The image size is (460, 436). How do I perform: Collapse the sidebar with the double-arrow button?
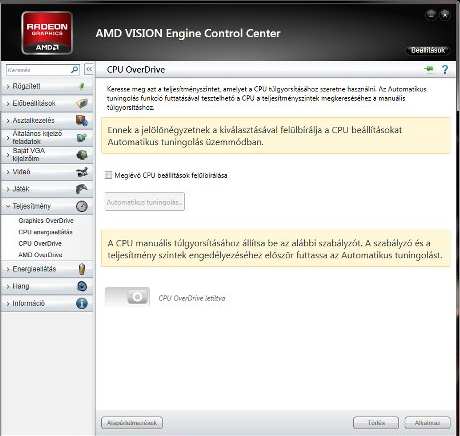coord(89,69)
